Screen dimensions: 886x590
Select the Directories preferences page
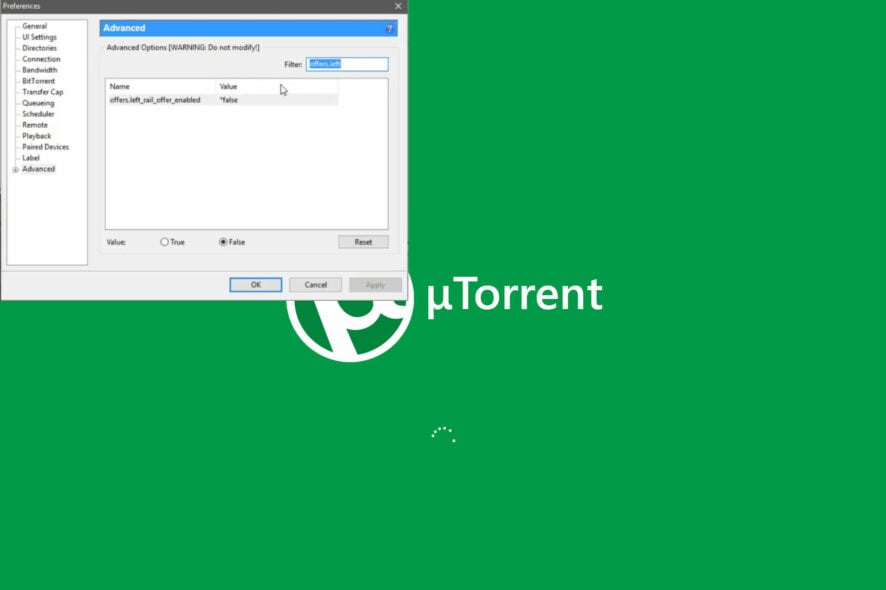point(39,47)
